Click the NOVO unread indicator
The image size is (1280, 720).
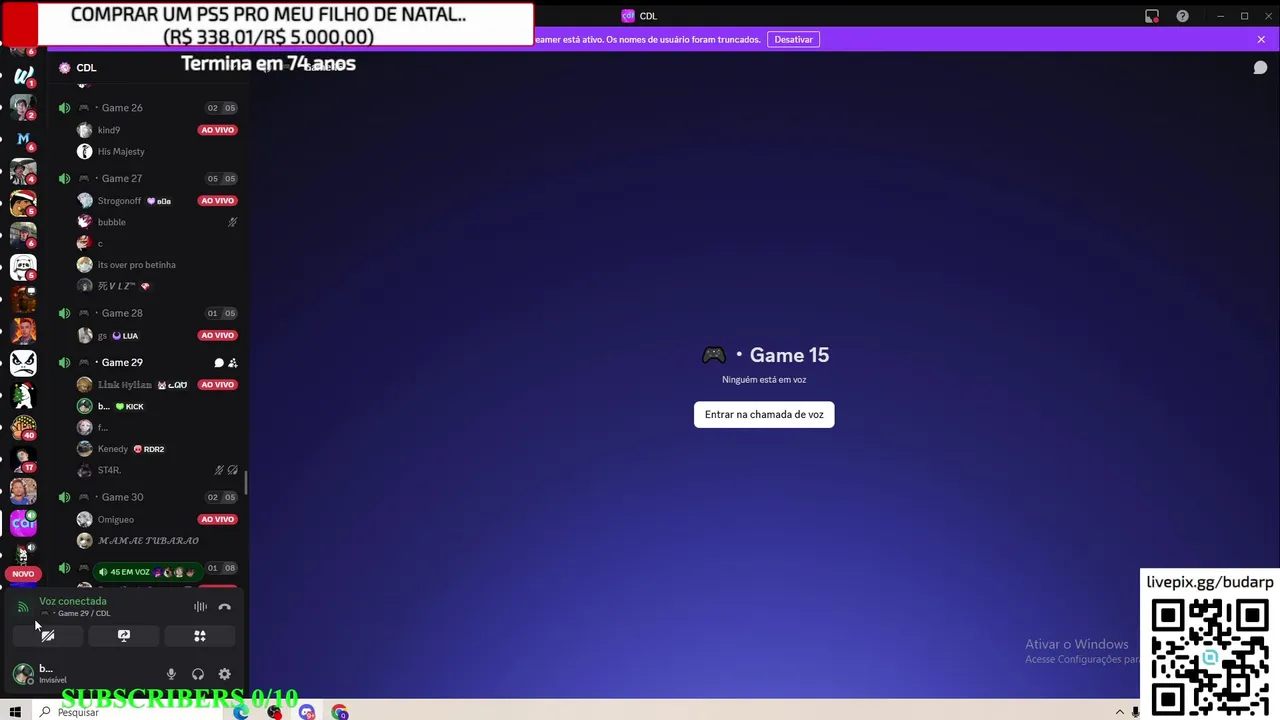23,574
